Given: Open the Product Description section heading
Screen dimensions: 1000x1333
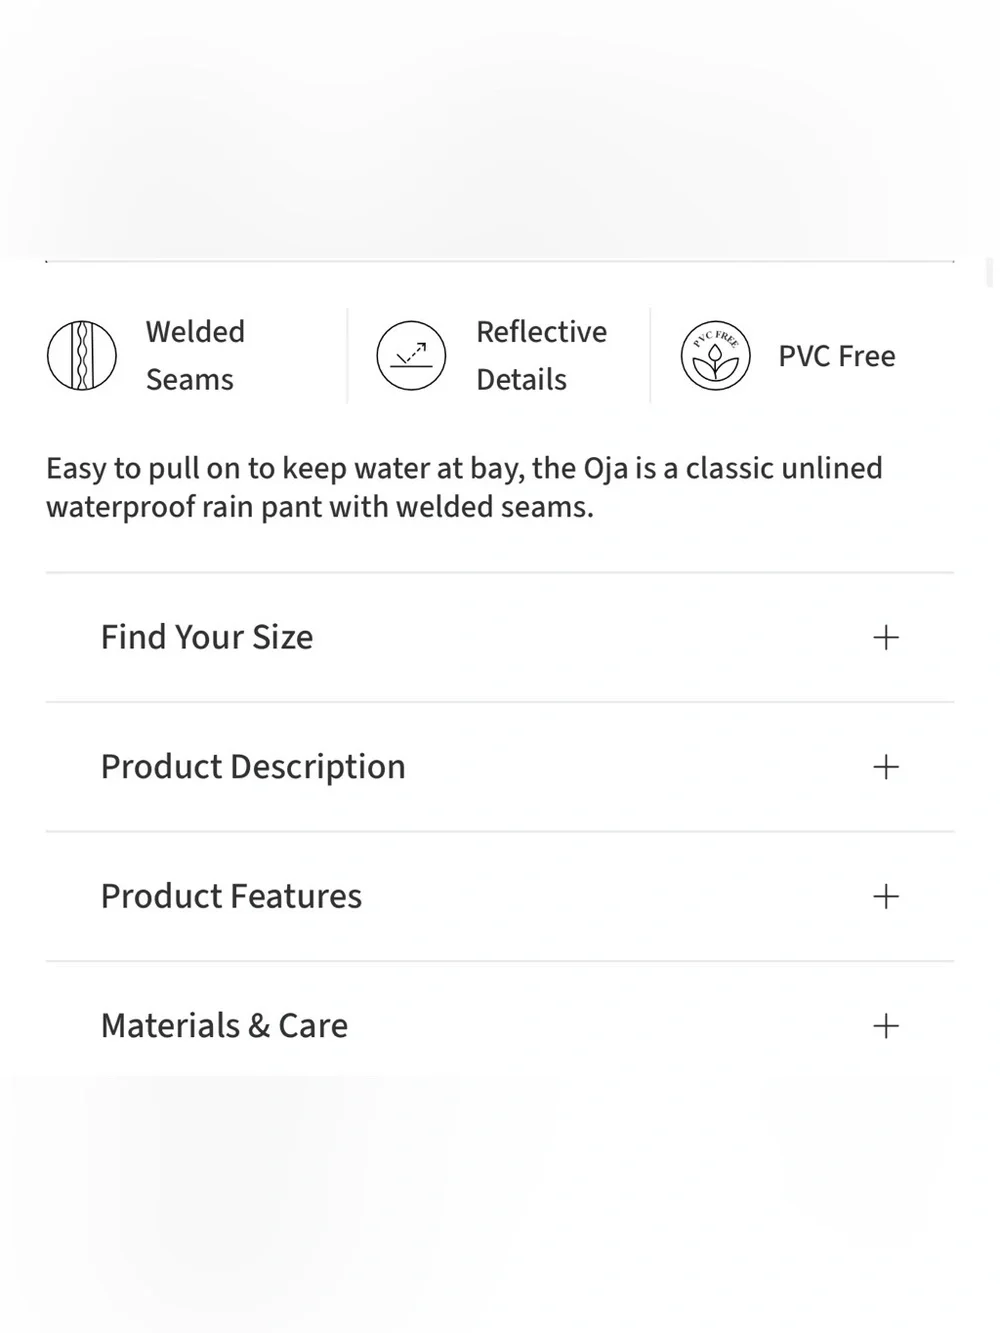Looking at the screenshot, I should coord(253,767).
